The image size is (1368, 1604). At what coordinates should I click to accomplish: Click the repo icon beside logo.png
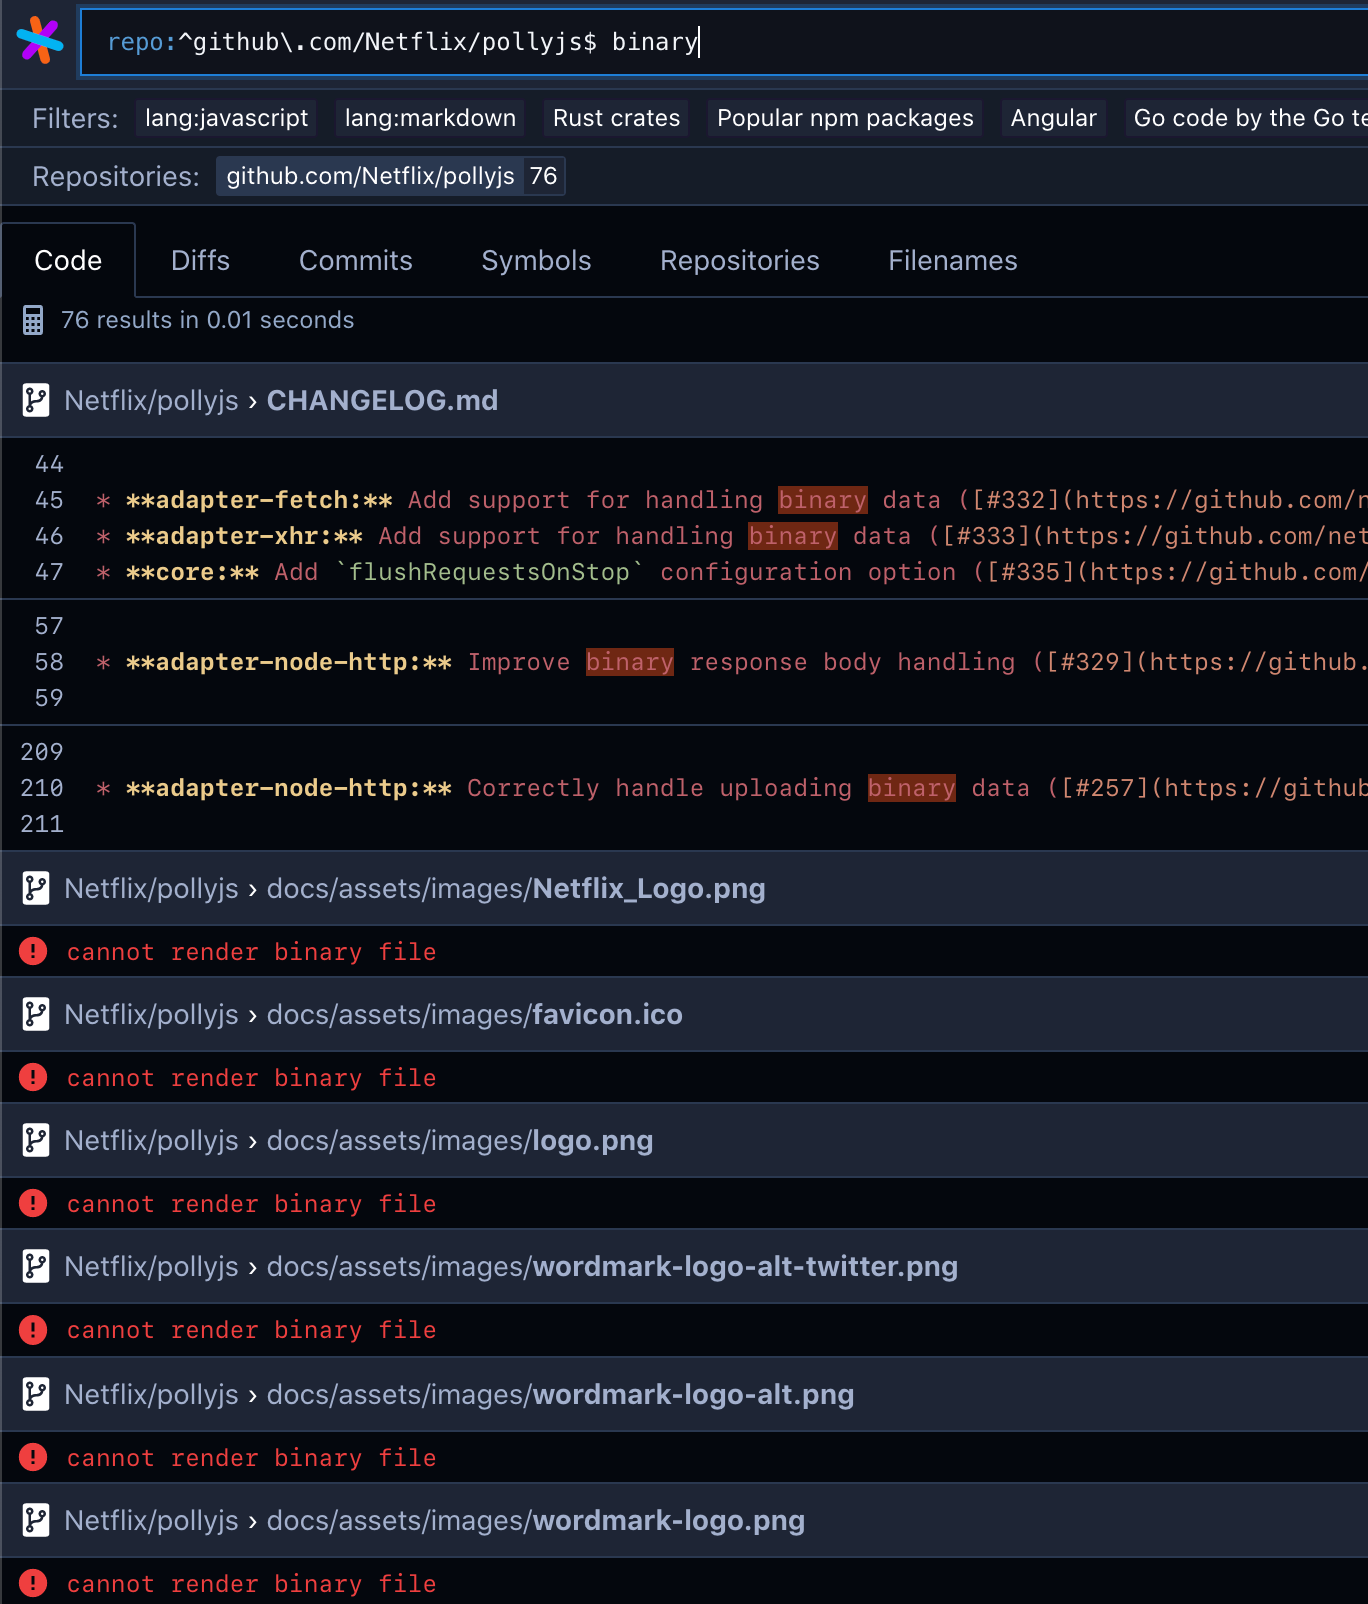[36, 1140]
